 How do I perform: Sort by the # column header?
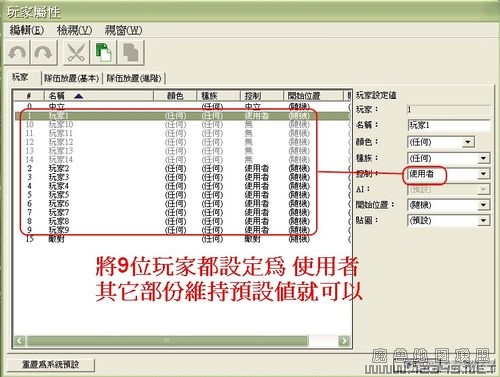(29, 96)
